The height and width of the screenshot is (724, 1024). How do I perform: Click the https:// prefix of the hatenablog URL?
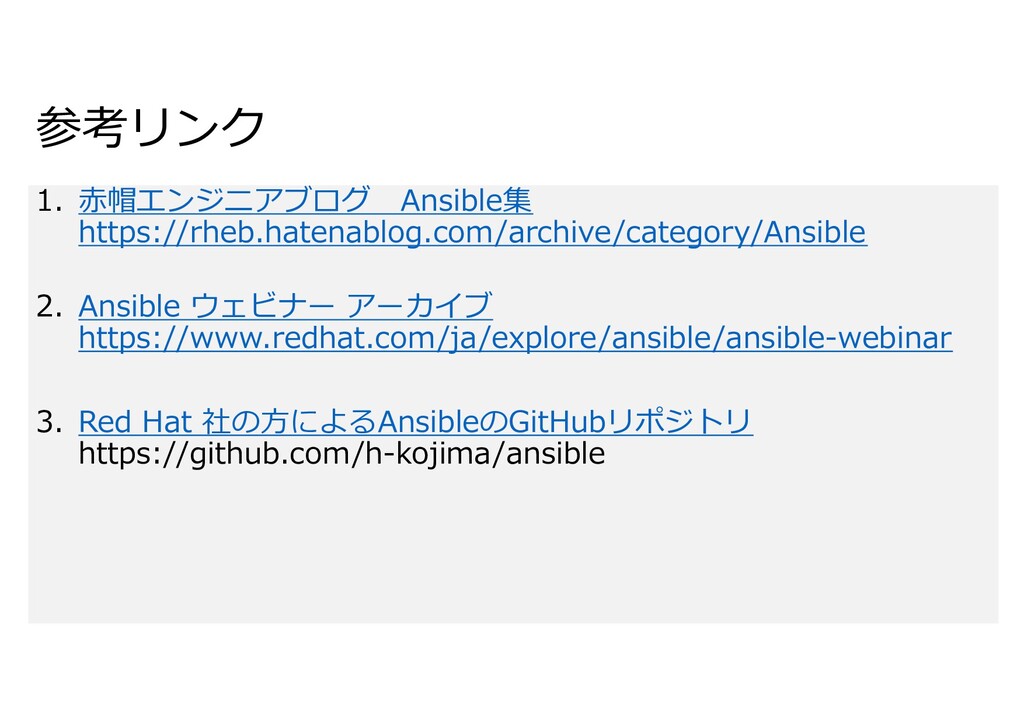coord(133,232)
